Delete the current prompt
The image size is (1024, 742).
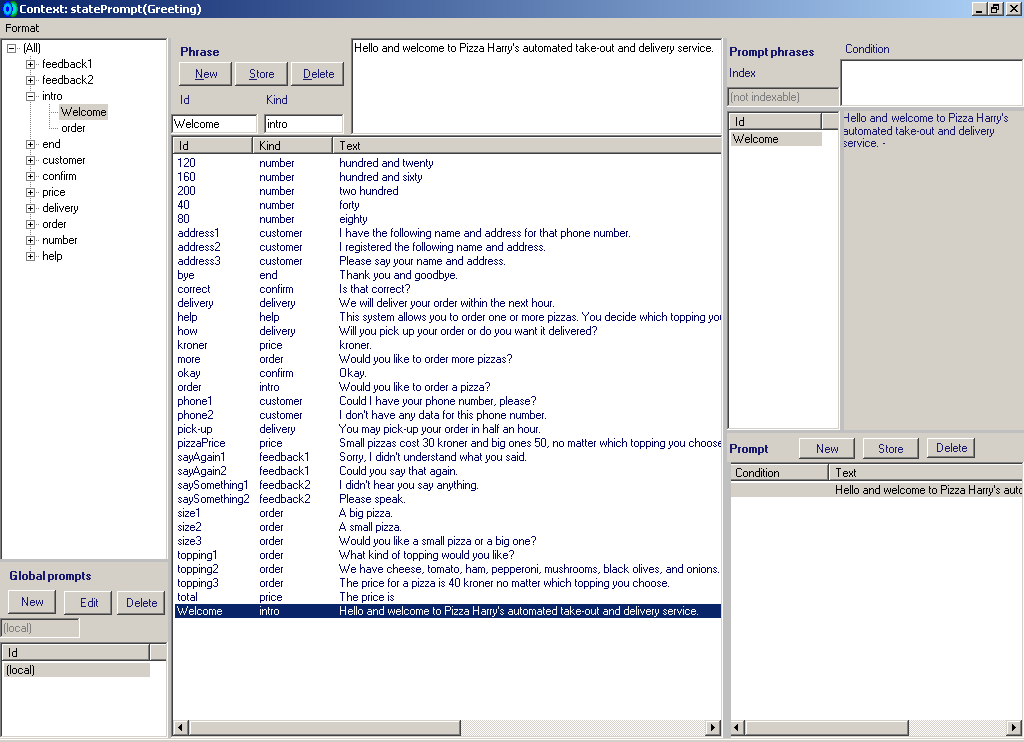pyautogui.click(x=951, y=449)
